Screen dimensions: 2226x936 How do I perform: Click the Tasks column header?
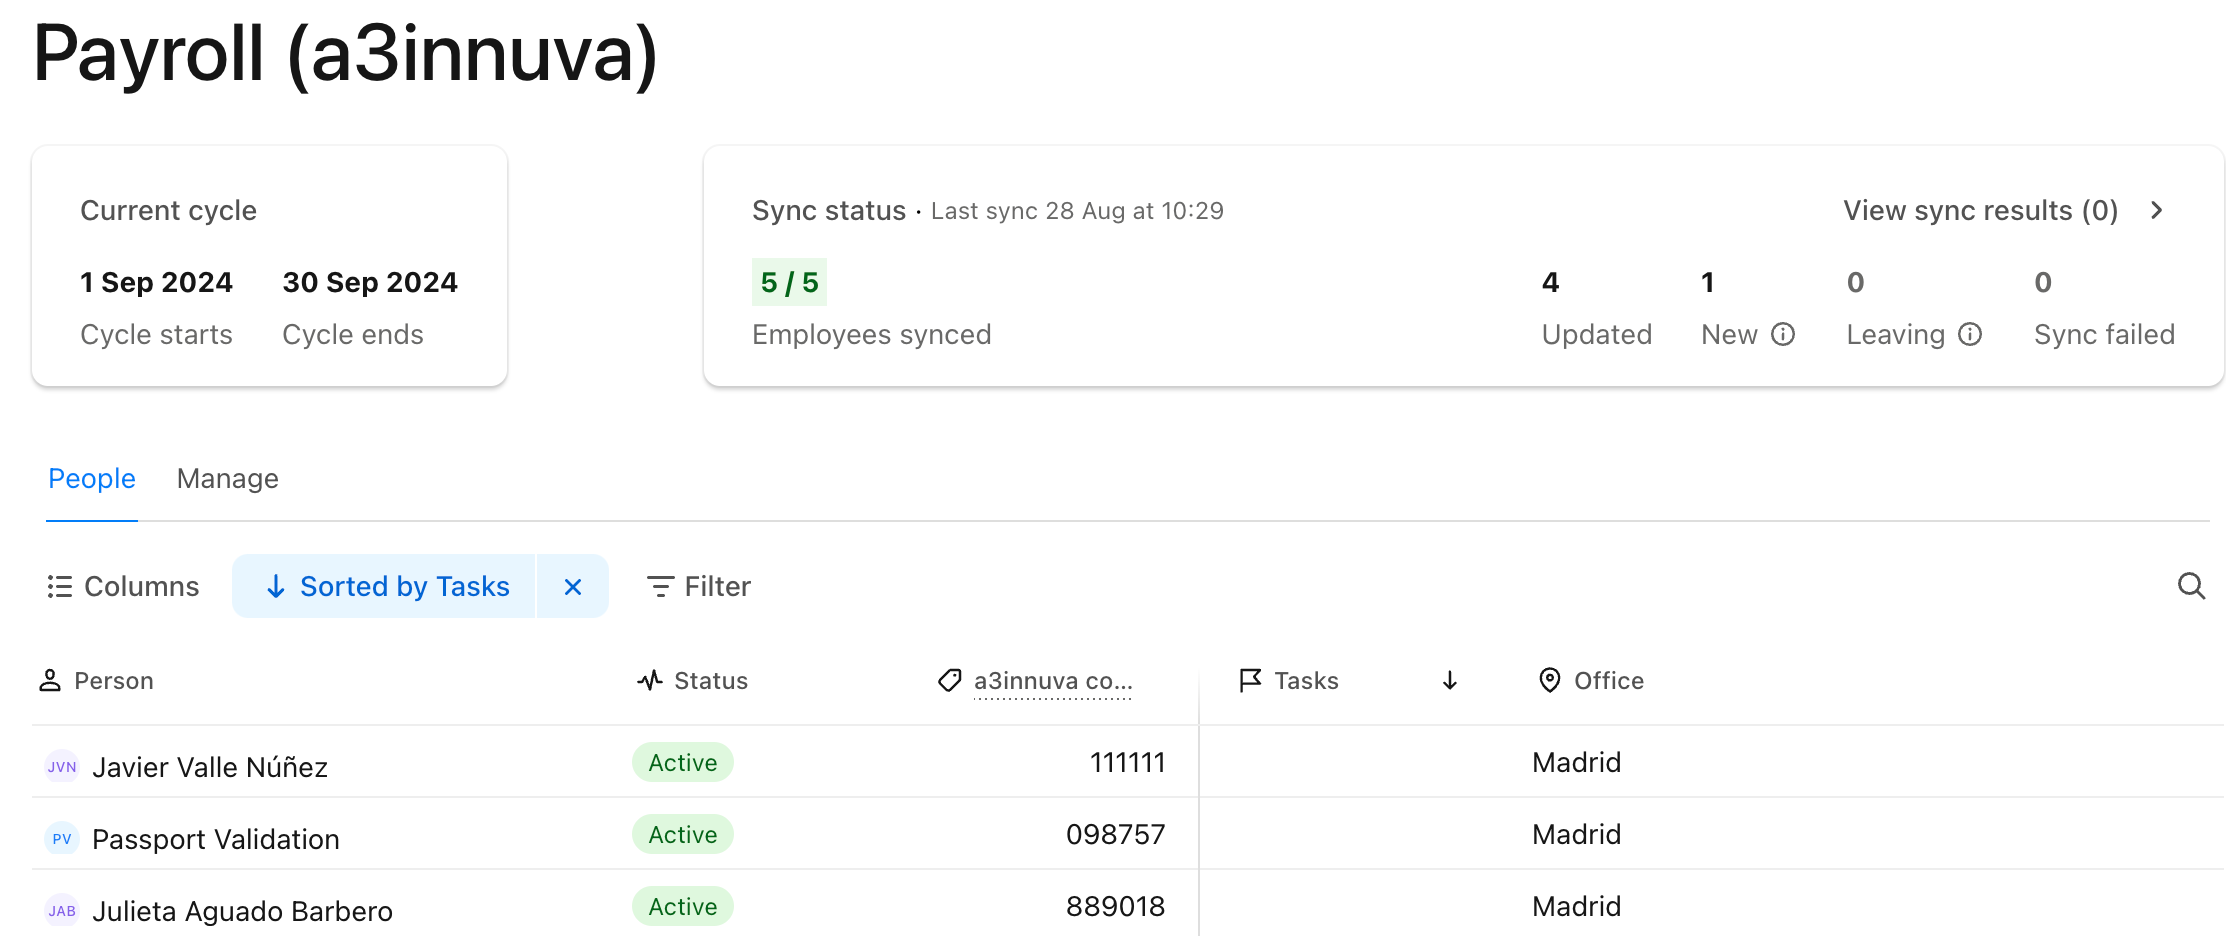[x=1288, y=681]
